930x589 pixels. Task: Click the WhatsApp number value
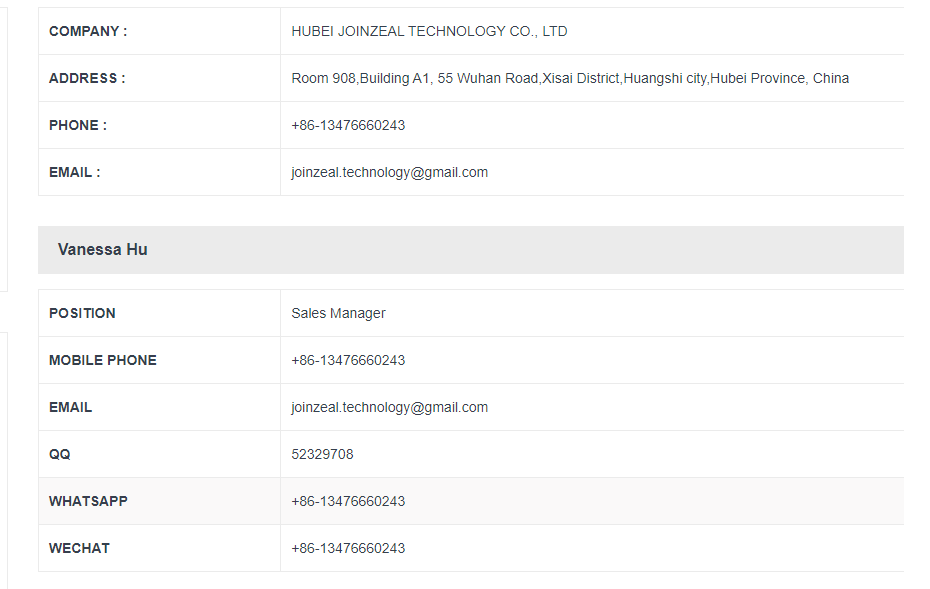pyautogui.click(x=348, y=501)
